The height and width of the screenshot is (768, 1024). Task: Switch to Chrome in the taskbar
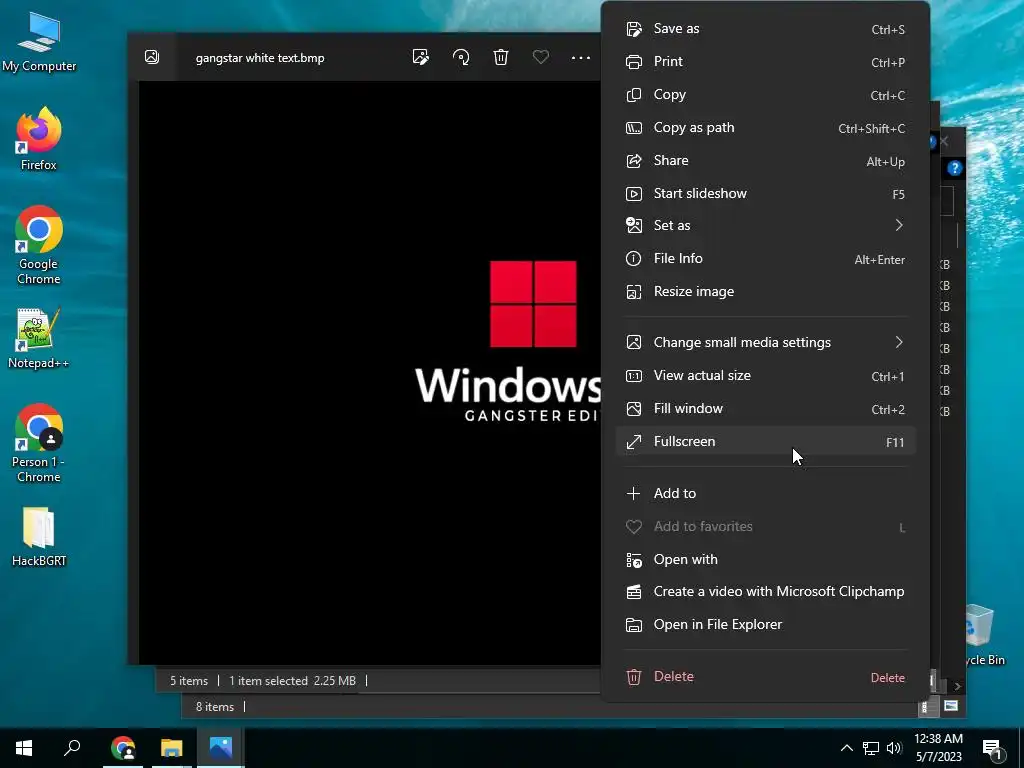click(123, 748)
